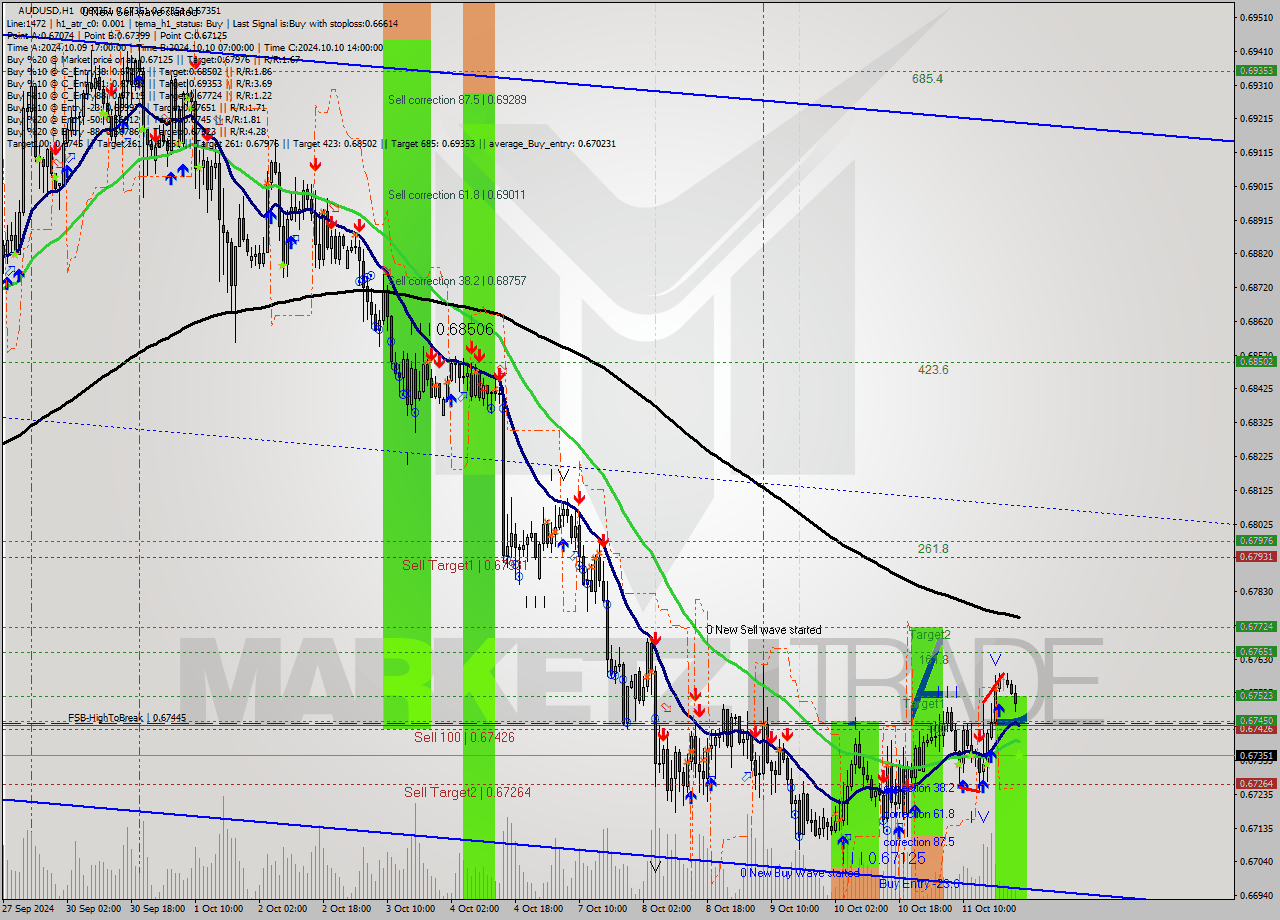
Task: Click the green 0.67976 price axis tag
Action: [1255, 541]
